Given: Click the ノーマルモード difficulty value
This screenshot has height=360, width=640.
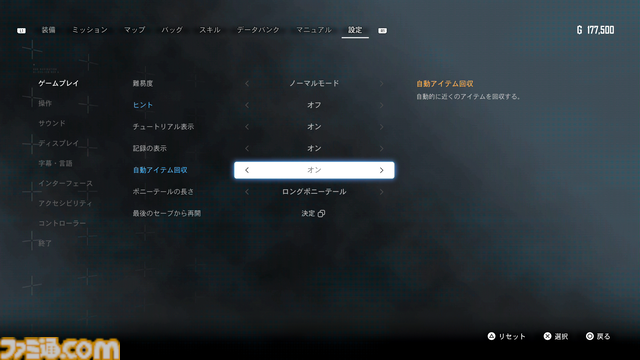Looking at the screenshot, I should [314, 83].
